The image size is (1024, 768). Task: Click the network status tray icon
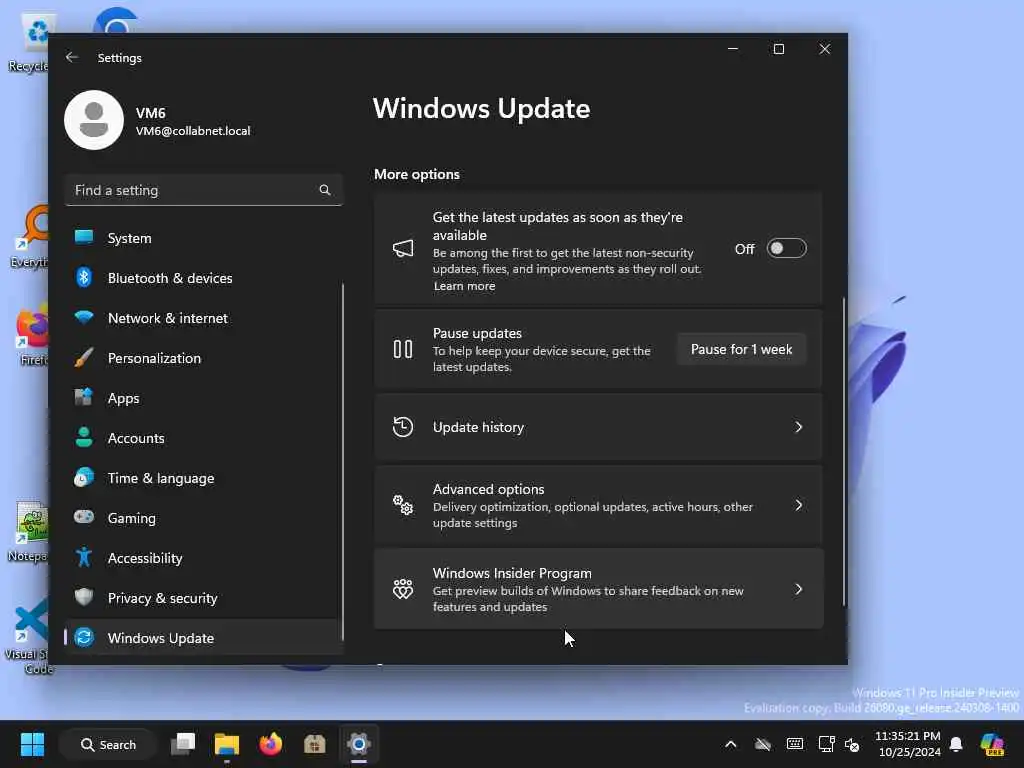(826, 744)
